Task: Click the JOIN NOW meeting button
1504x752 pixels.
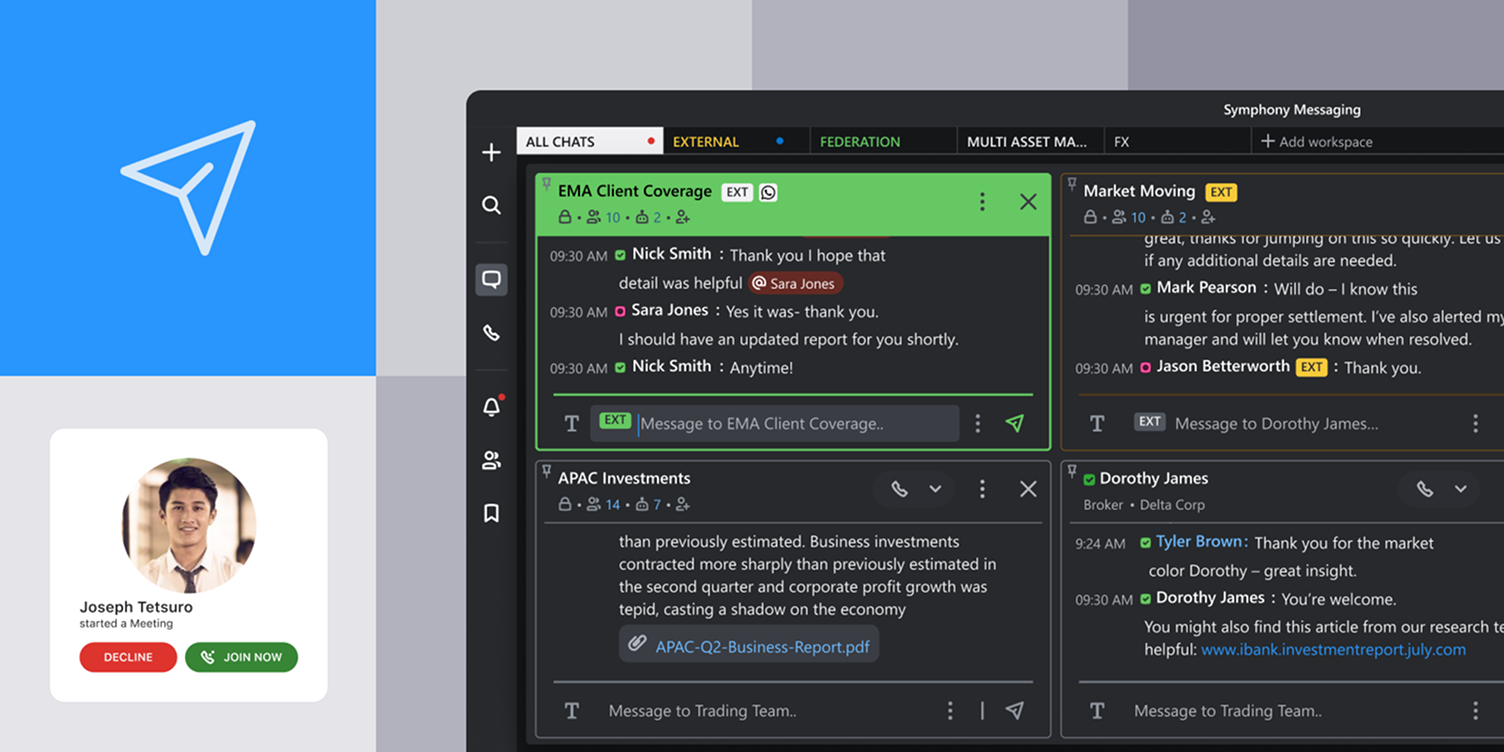Action: [241, 657]
